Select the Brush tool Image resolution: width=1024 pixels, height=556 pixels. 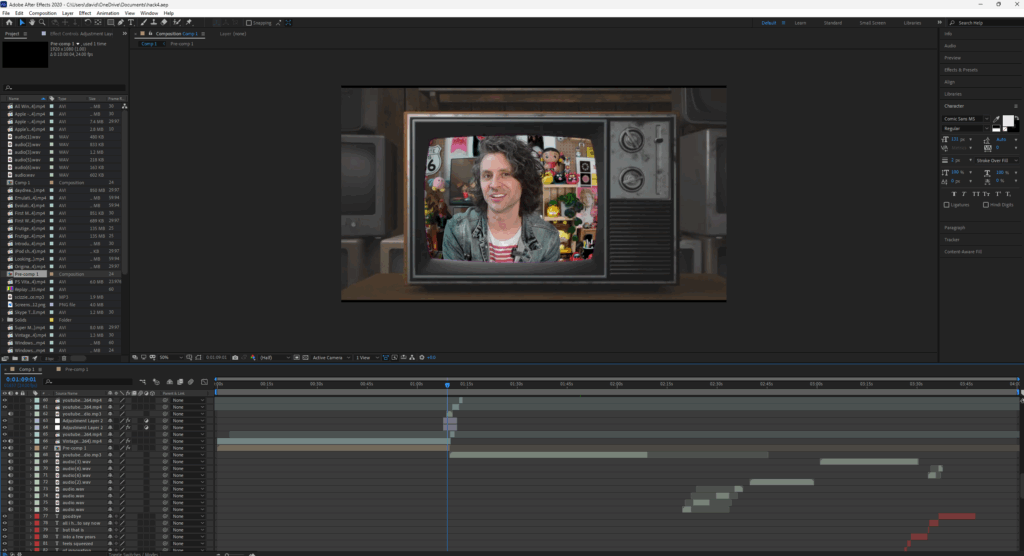(x=144, y=22)
